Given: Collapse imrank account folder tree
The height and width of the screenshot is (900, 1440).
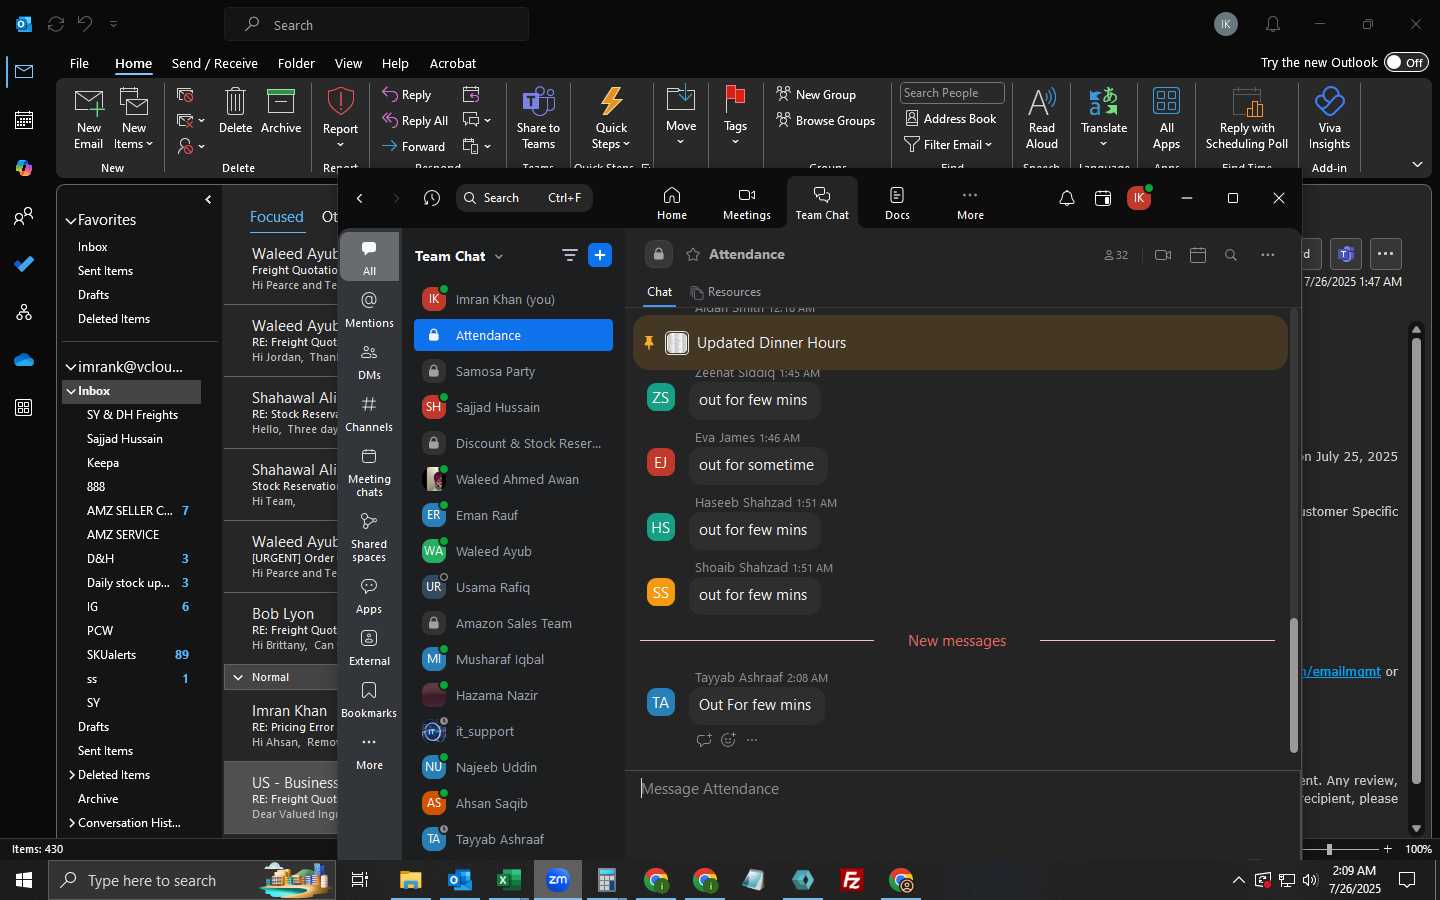Looking at the screenshot, I should tap(71, 367).
